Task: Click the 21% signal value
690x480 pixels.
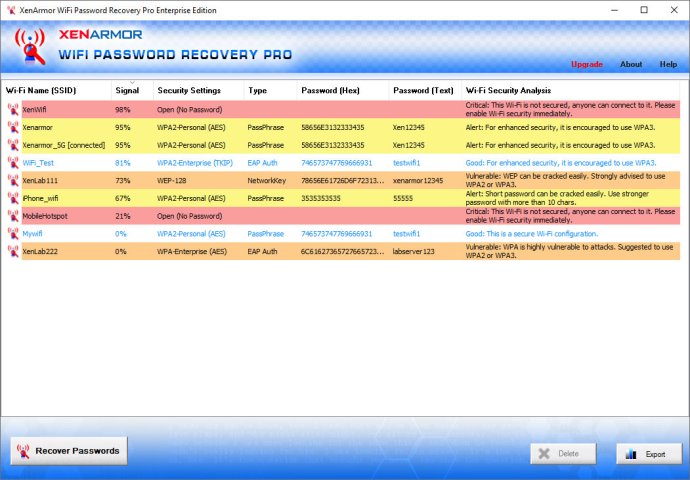Action: point(123,216)
